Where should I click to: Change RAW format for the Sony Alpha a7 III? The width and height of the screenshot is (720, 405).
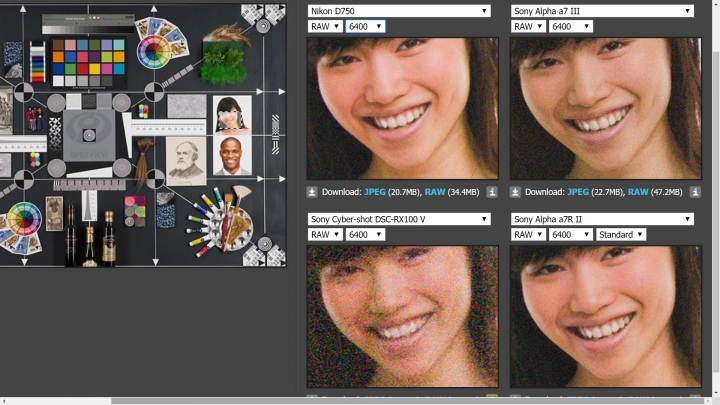tap(528, 27)
